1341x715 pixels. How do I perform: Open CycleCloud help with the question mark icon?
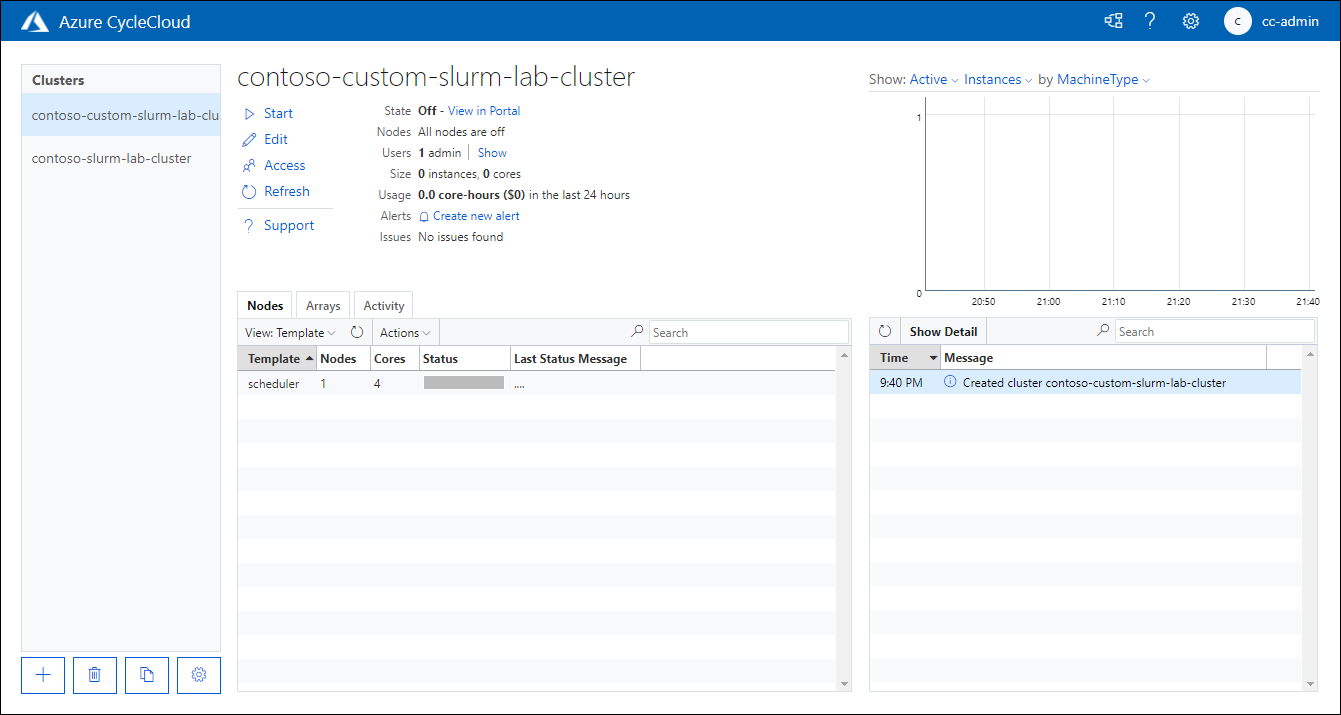pos(1150,20)
